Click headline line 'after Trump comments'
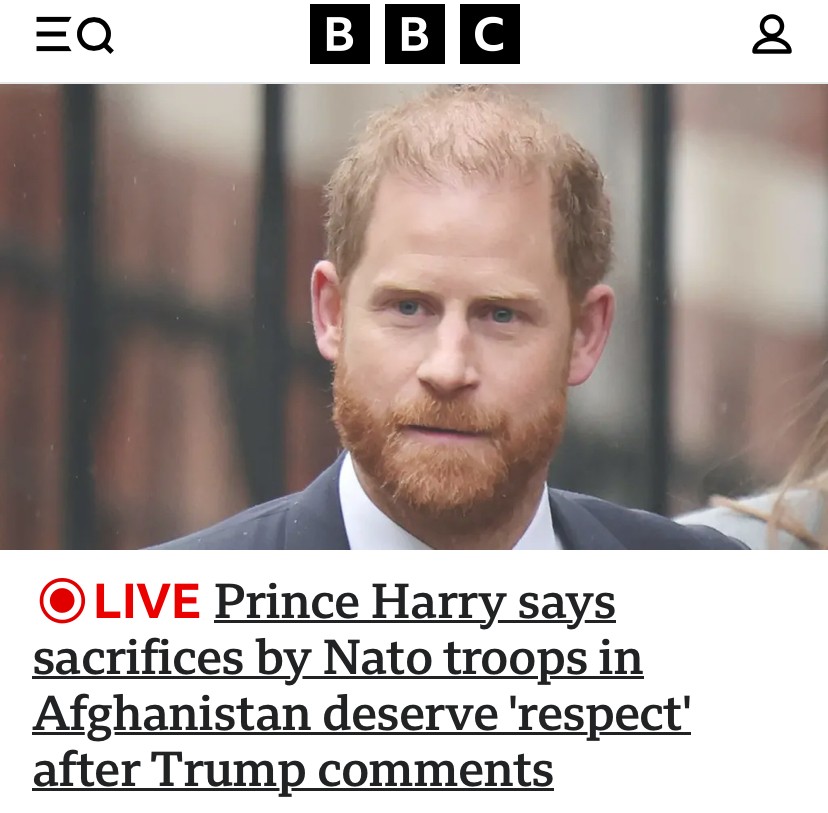 (x=293, y=771)
